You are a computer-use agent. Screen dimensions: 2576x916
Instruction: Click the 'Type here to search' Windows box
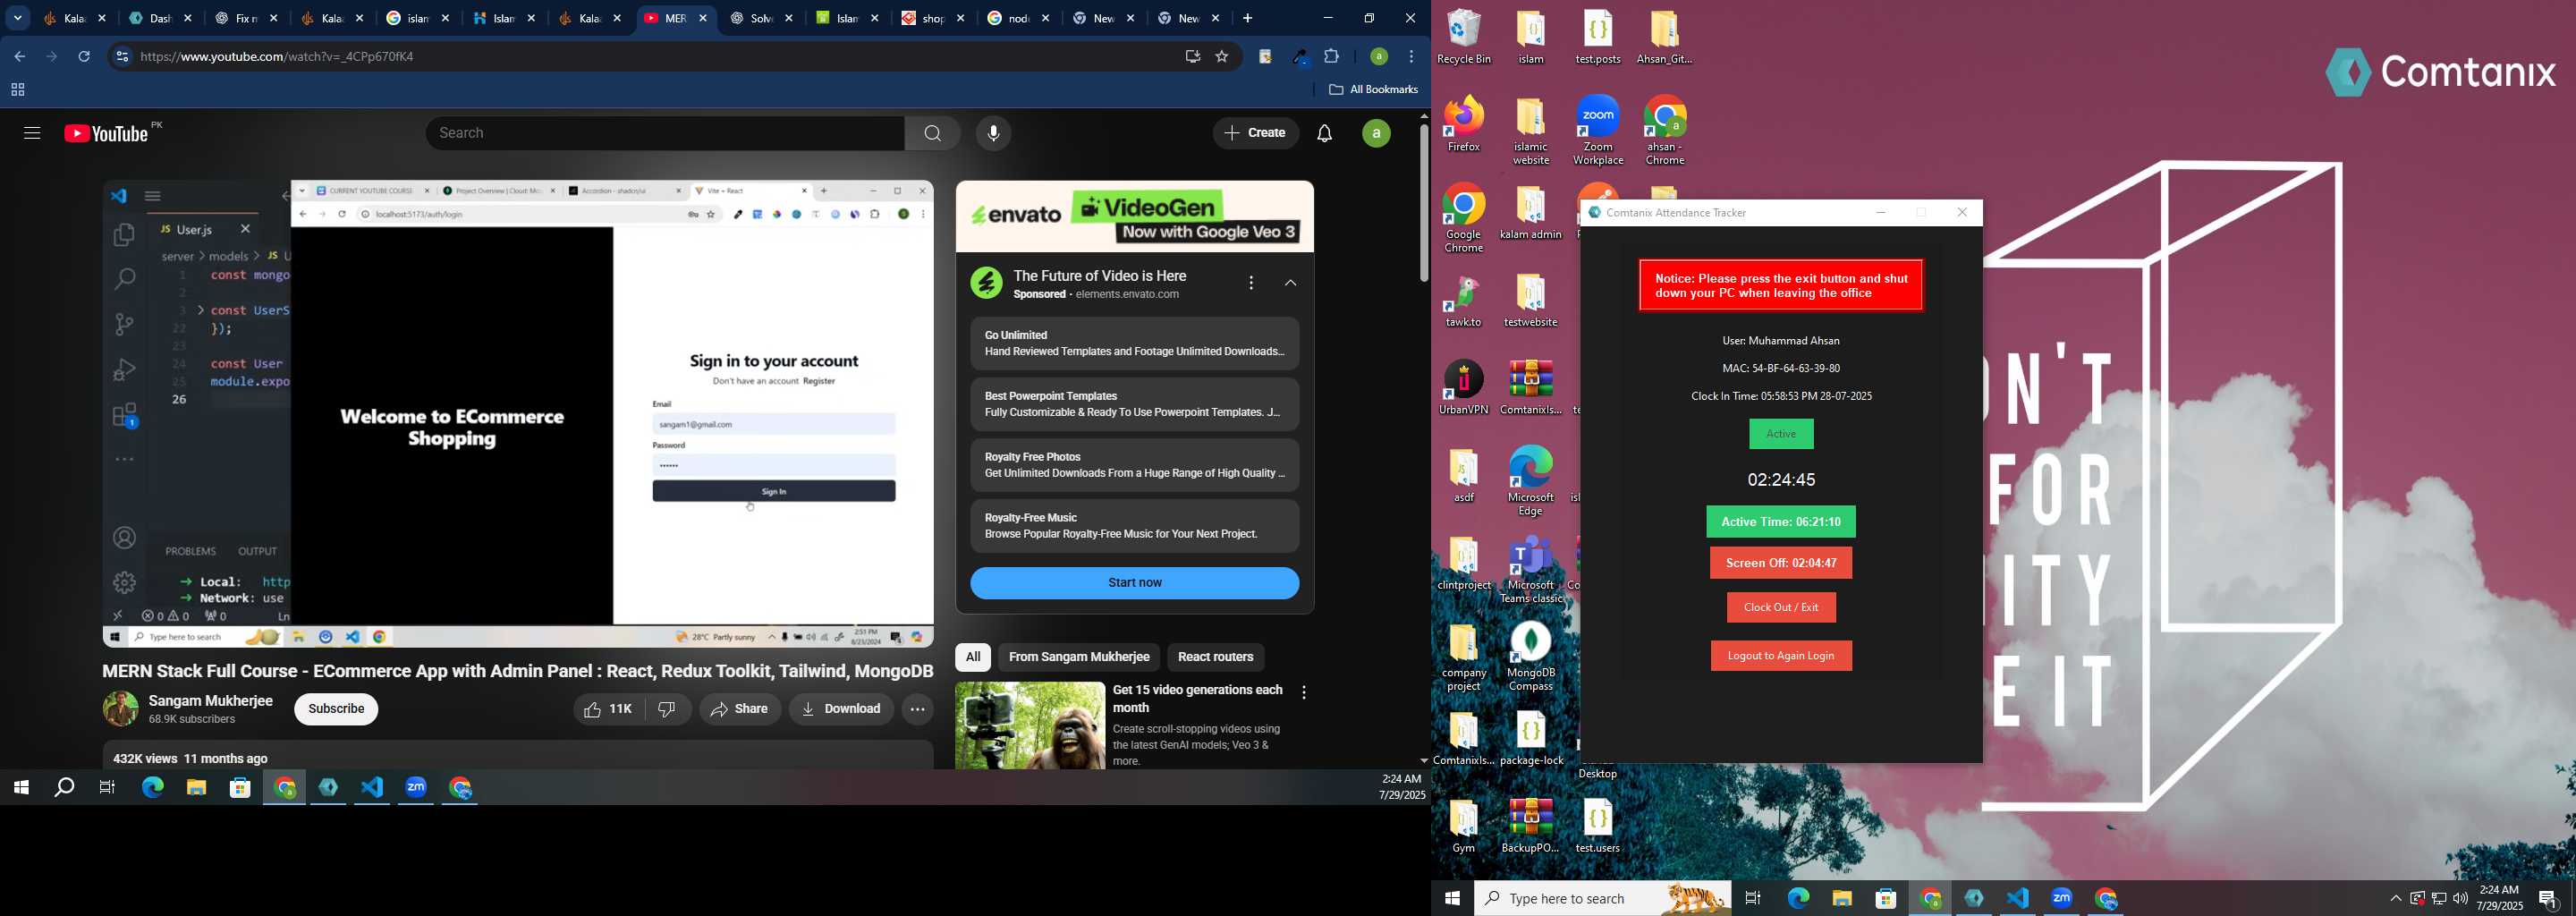(1603, 899)
